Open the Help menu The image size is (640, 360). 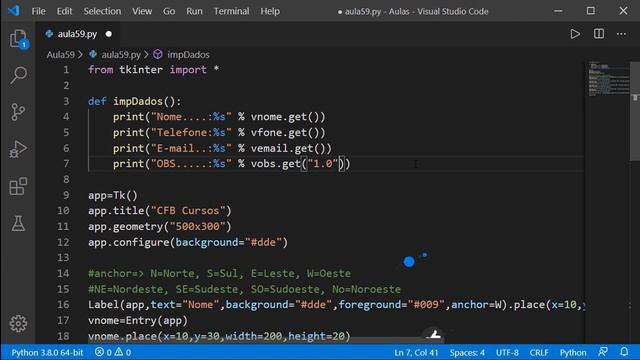tap(270, 11)
